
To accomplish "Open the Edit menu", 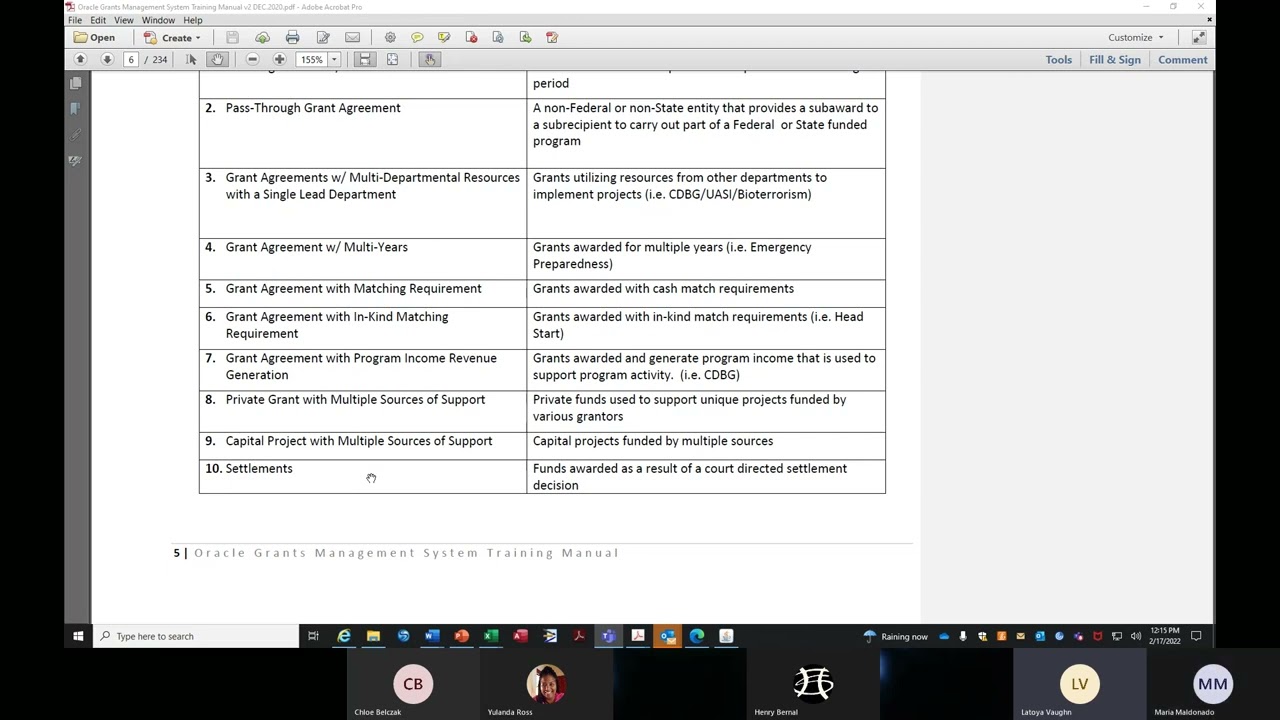I will pyautogui.click(x=98, y=20).
